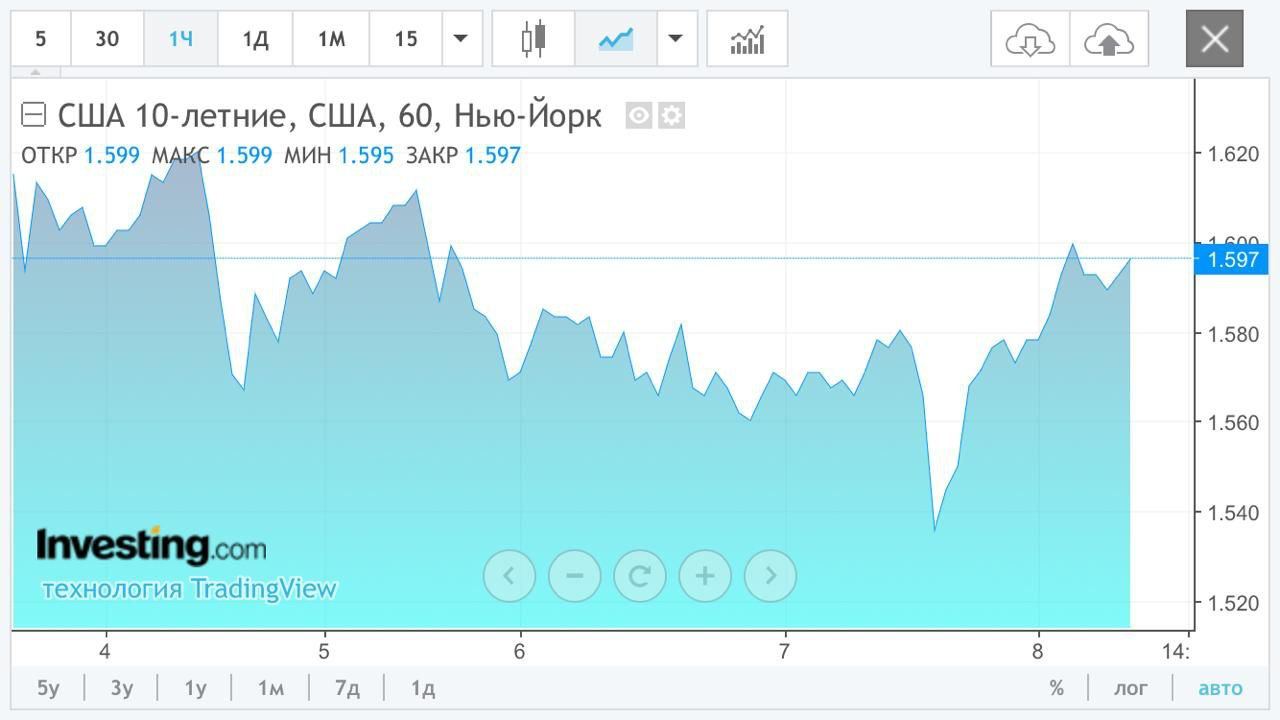
Task: Click the cloud download icon
Action: tap(1030, 40)
